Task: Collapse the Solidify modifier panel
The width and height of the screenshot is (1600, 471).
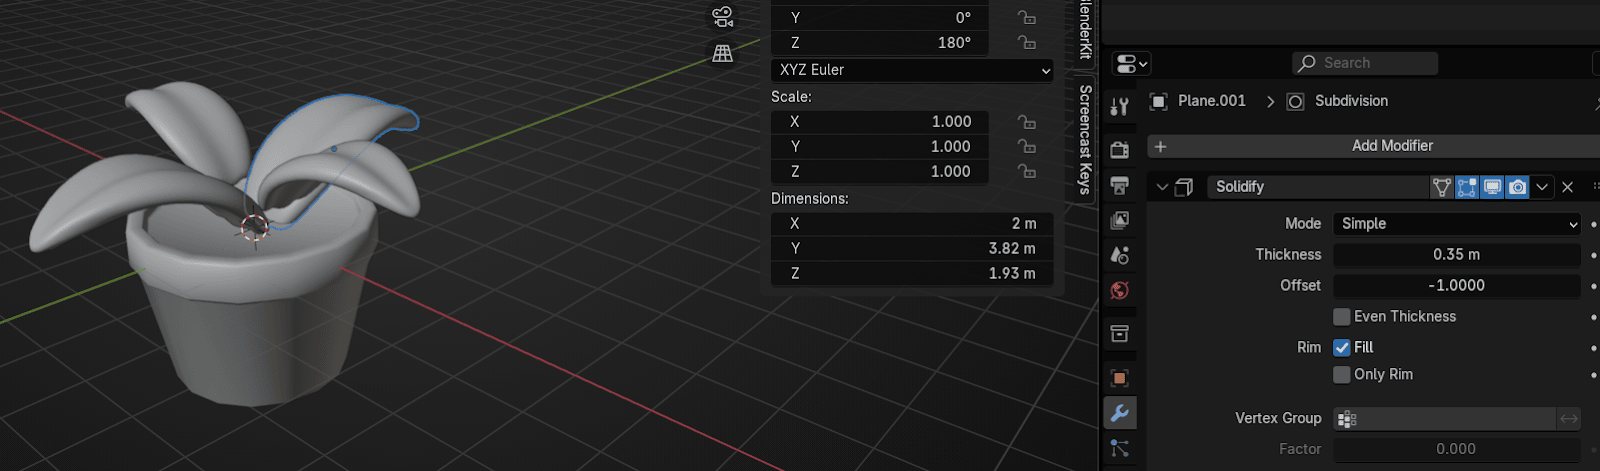Action: [1162, 187]
